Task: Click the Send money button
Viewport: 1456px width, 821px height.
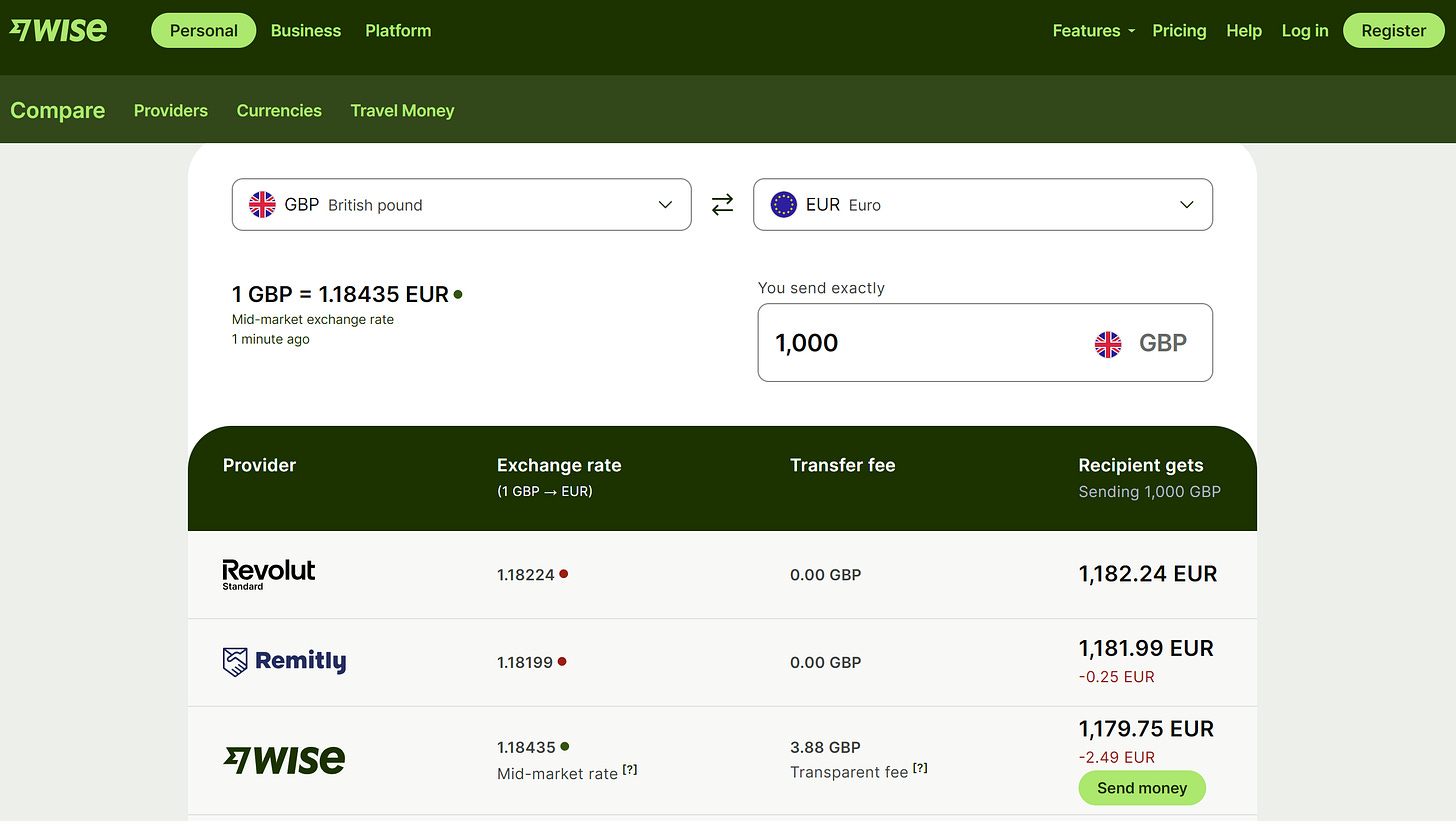Action: (1142, 788)
